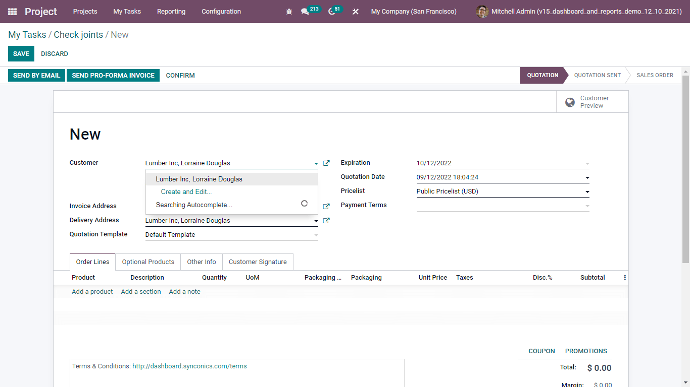690x387 pixels.
Task: Go to My Tasks breadcrumb
Action: (x=27, y=35)
